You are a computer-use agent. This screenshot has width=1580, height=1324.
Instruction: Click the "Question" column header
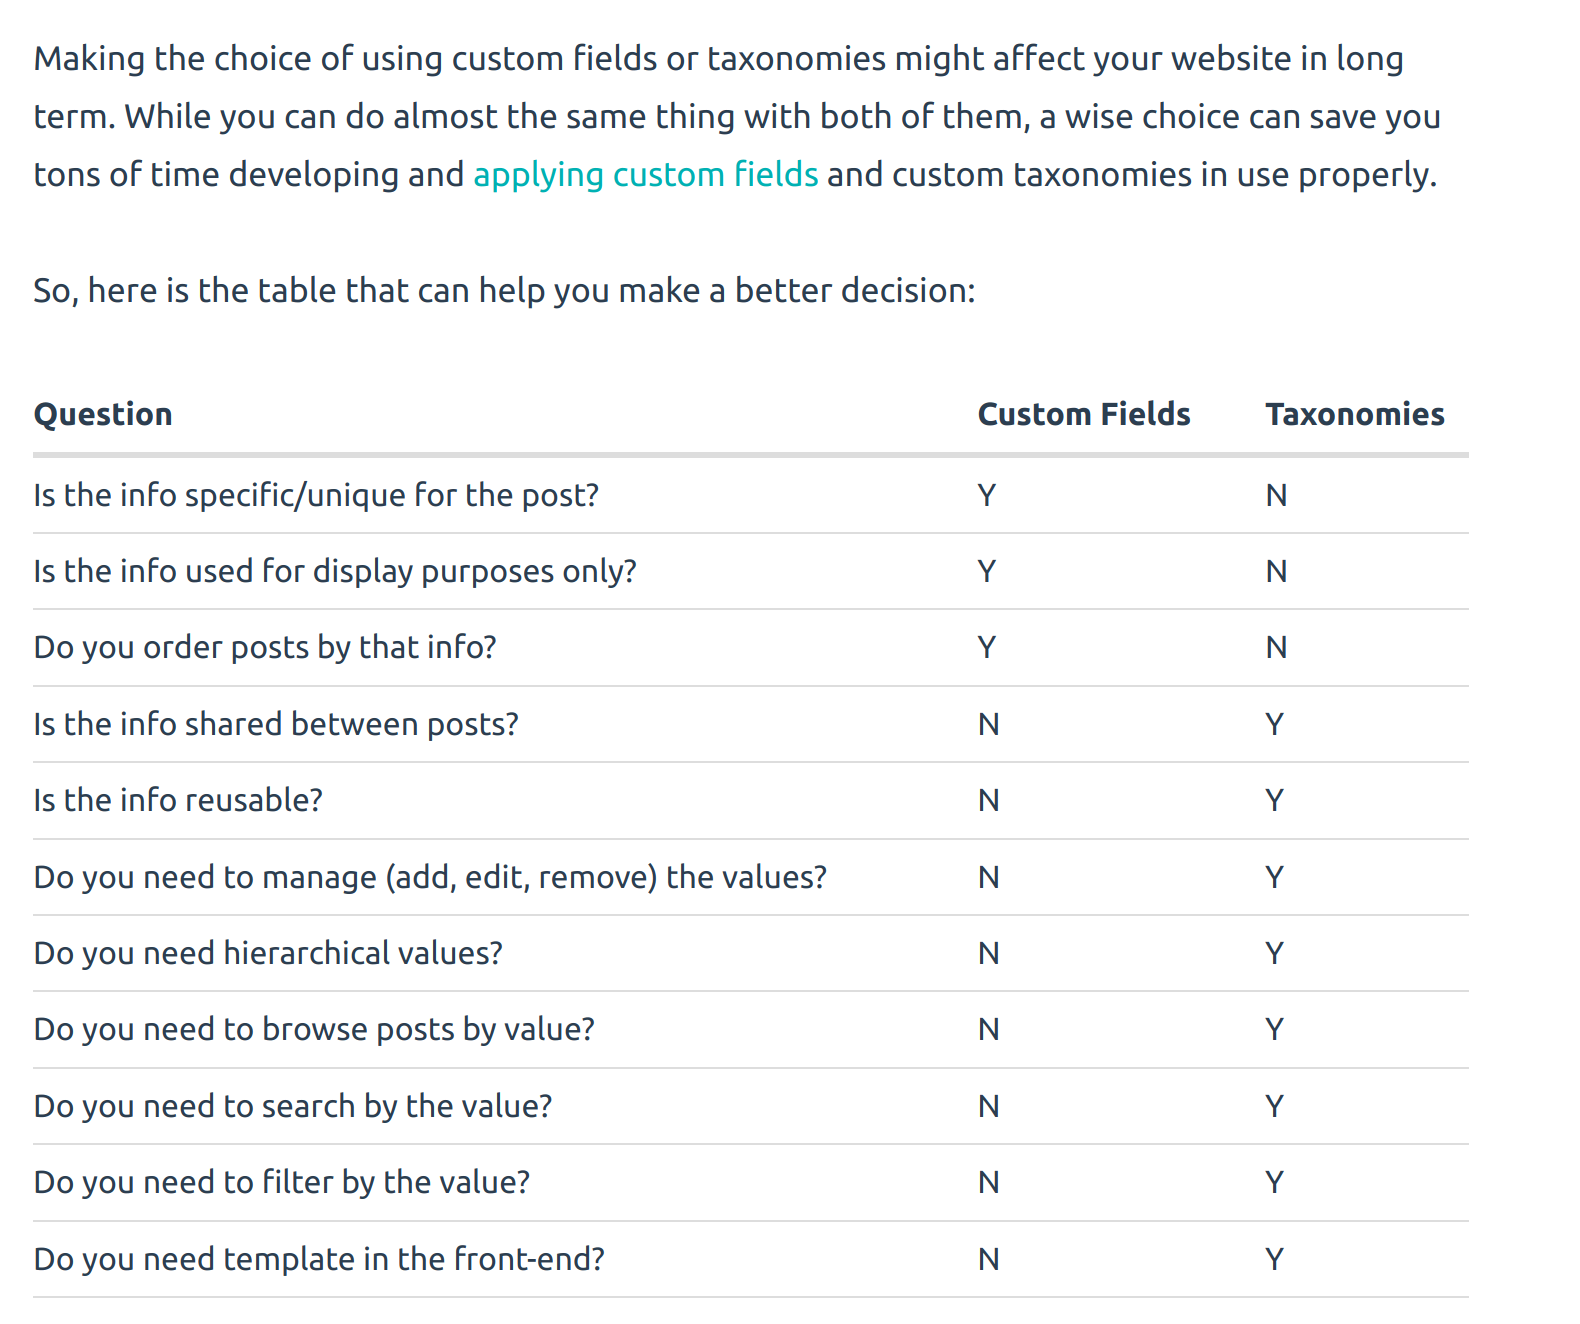(103, 415)
